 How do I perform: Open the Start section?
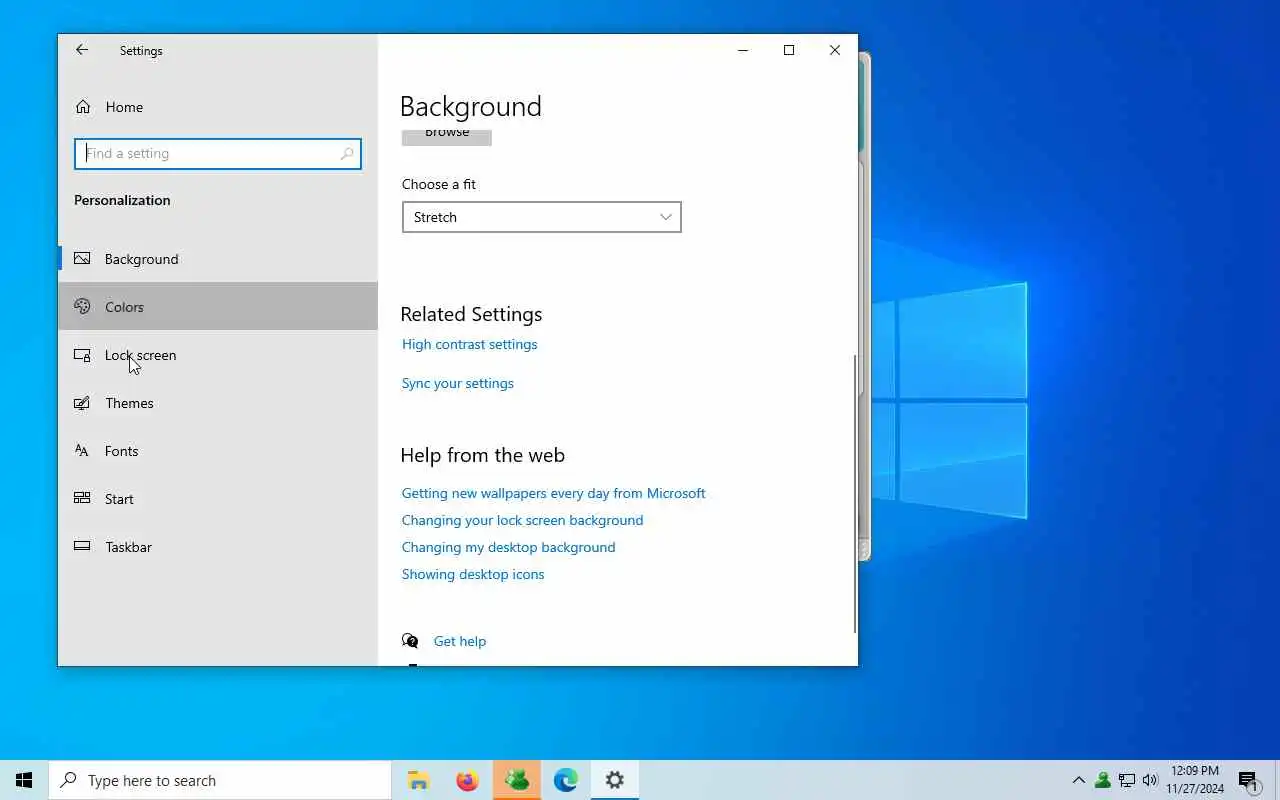pos(218,499)
